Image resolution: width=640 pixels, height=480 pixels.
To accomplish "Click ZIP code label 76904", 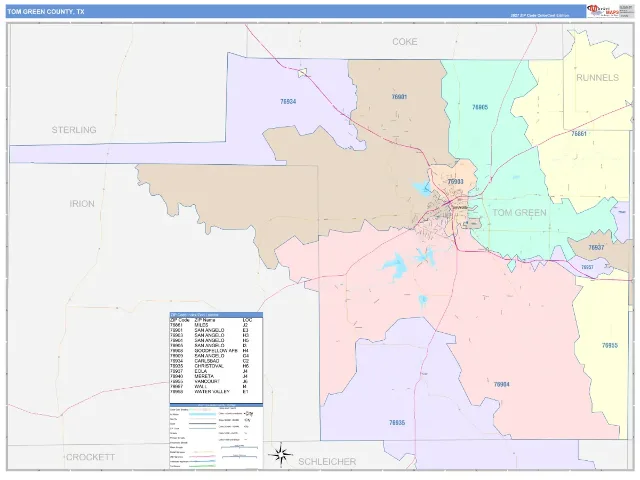I will point(501,384).
